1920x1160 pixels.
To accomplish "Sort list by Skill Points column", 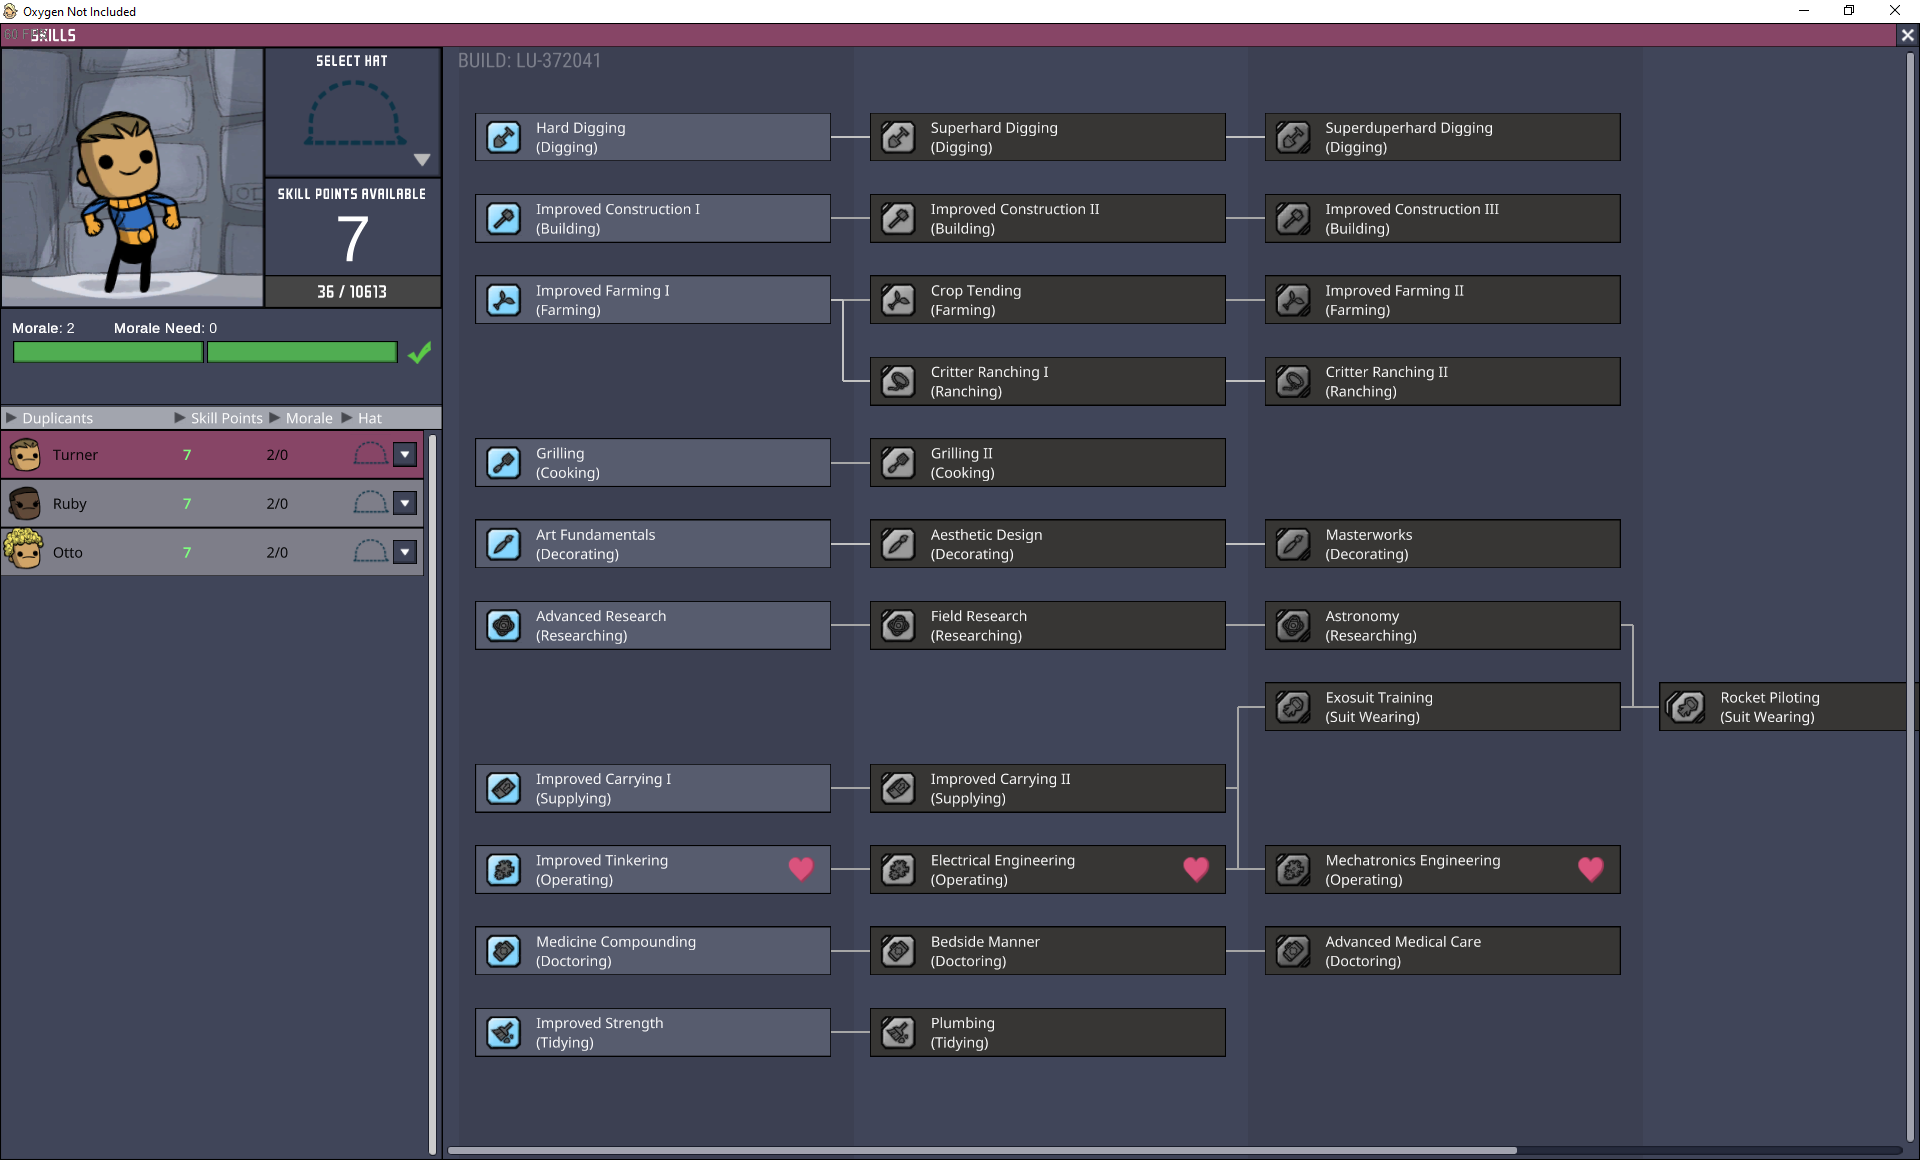I will point(218,418).
